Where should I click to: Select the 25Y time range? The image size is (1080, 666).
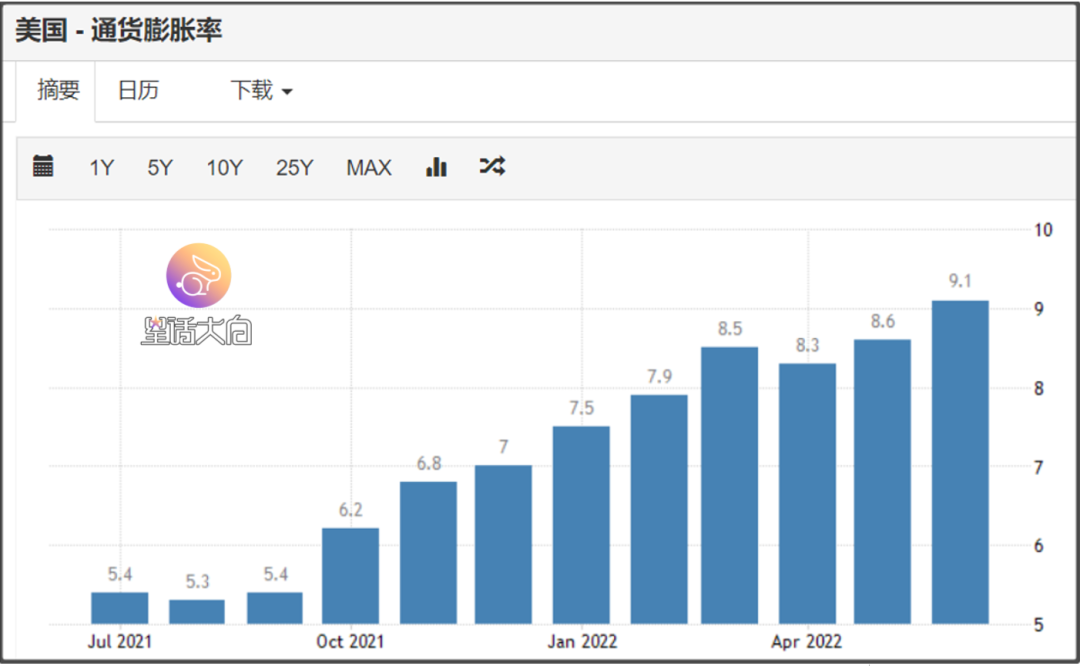pyautogui.click(x=294, y=167)
